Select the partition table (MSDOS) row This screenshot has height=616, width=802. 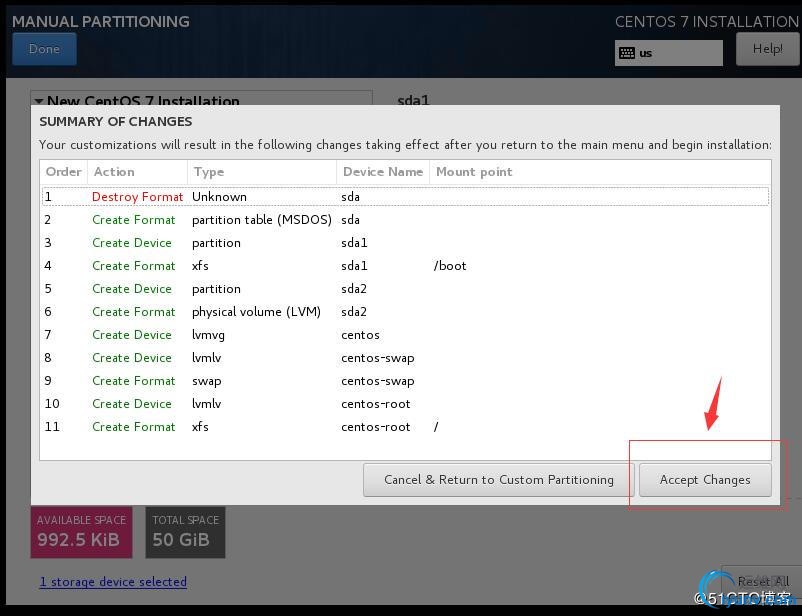(x=405, y=219)
